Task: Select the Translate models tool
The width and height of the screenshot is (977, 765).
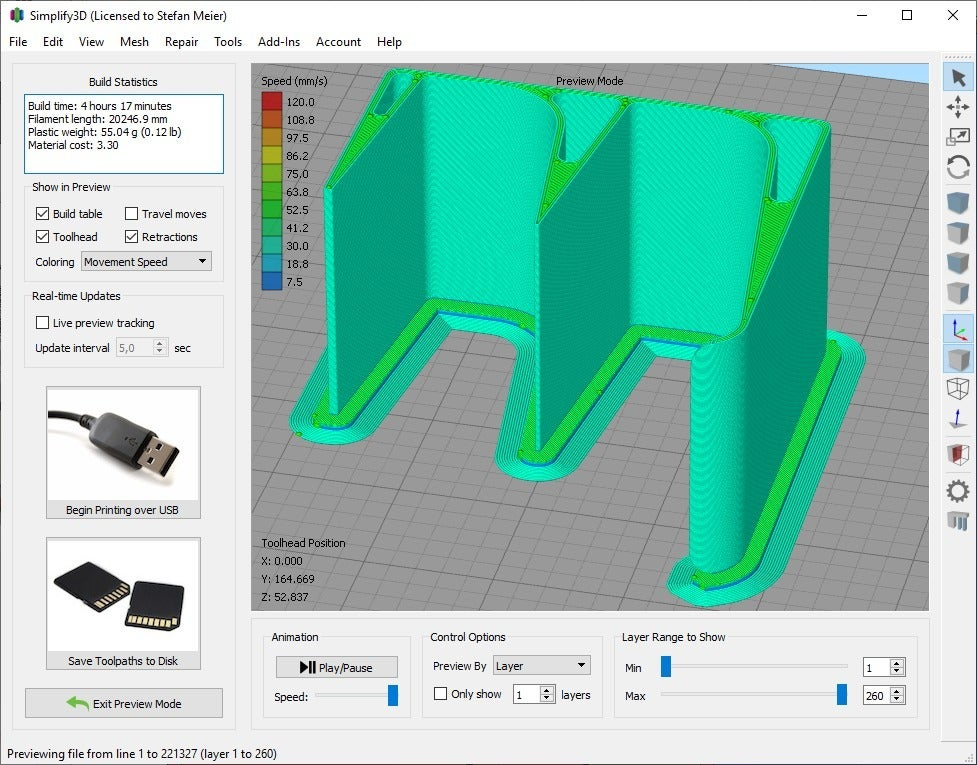Action: [958, 106]
